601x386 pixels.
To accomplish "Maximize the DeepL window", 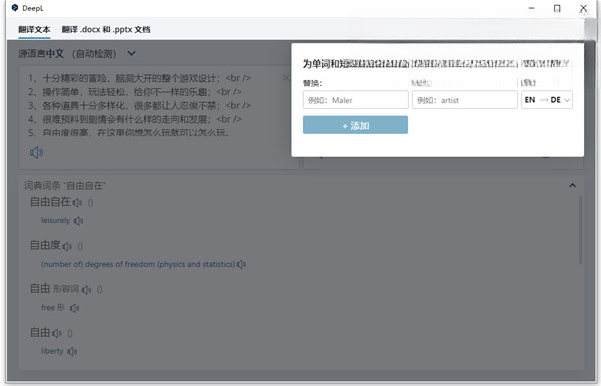I will (x=557, y=8).
